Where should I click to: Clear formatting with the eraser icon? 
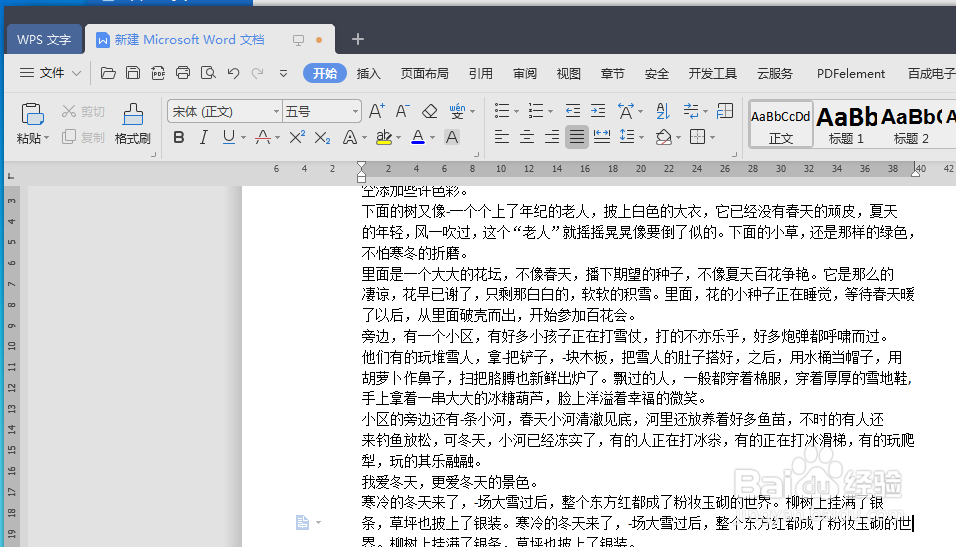coord(429,111)
